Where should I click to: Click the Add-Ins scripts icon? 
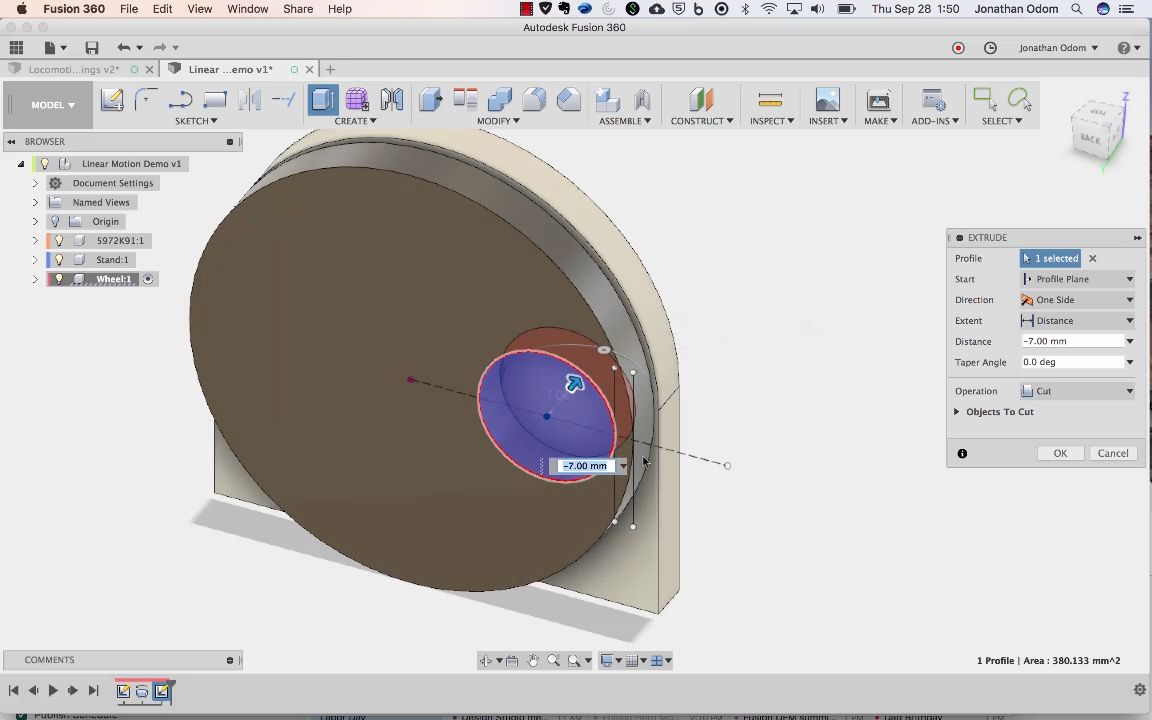(x=933, y=99)
